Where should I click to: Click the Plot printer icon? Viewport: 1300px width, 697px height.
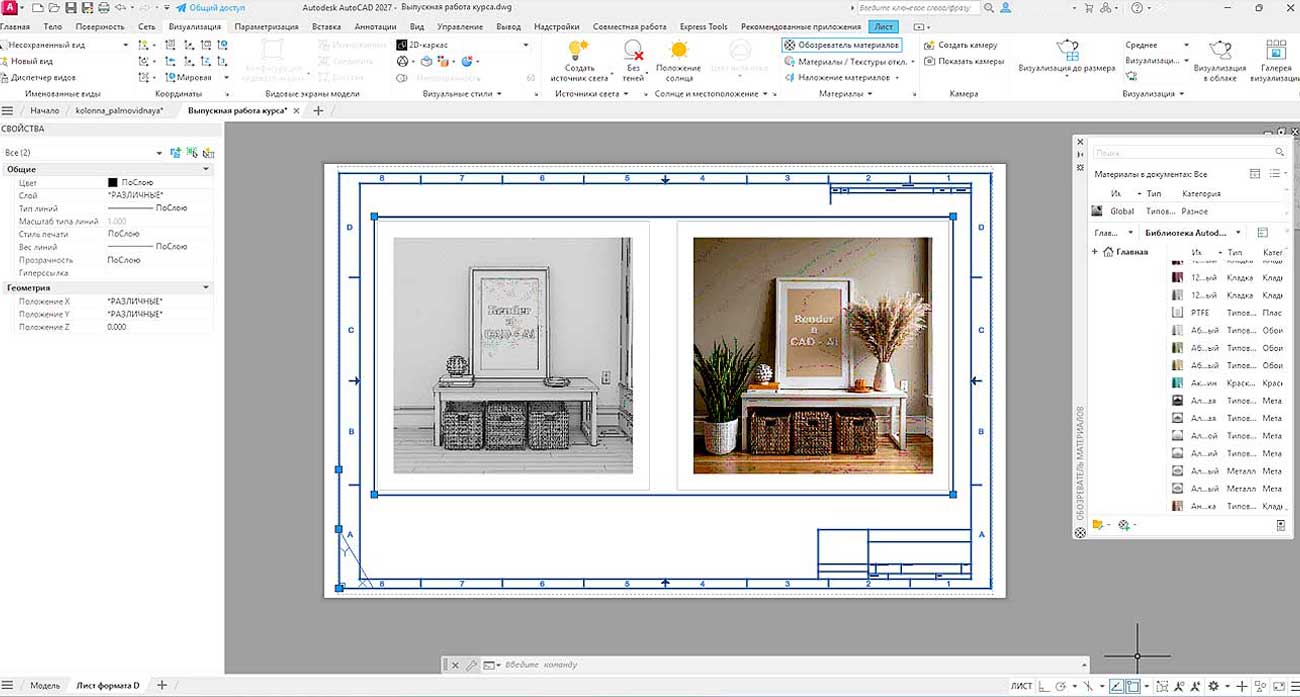coord(104,7)
